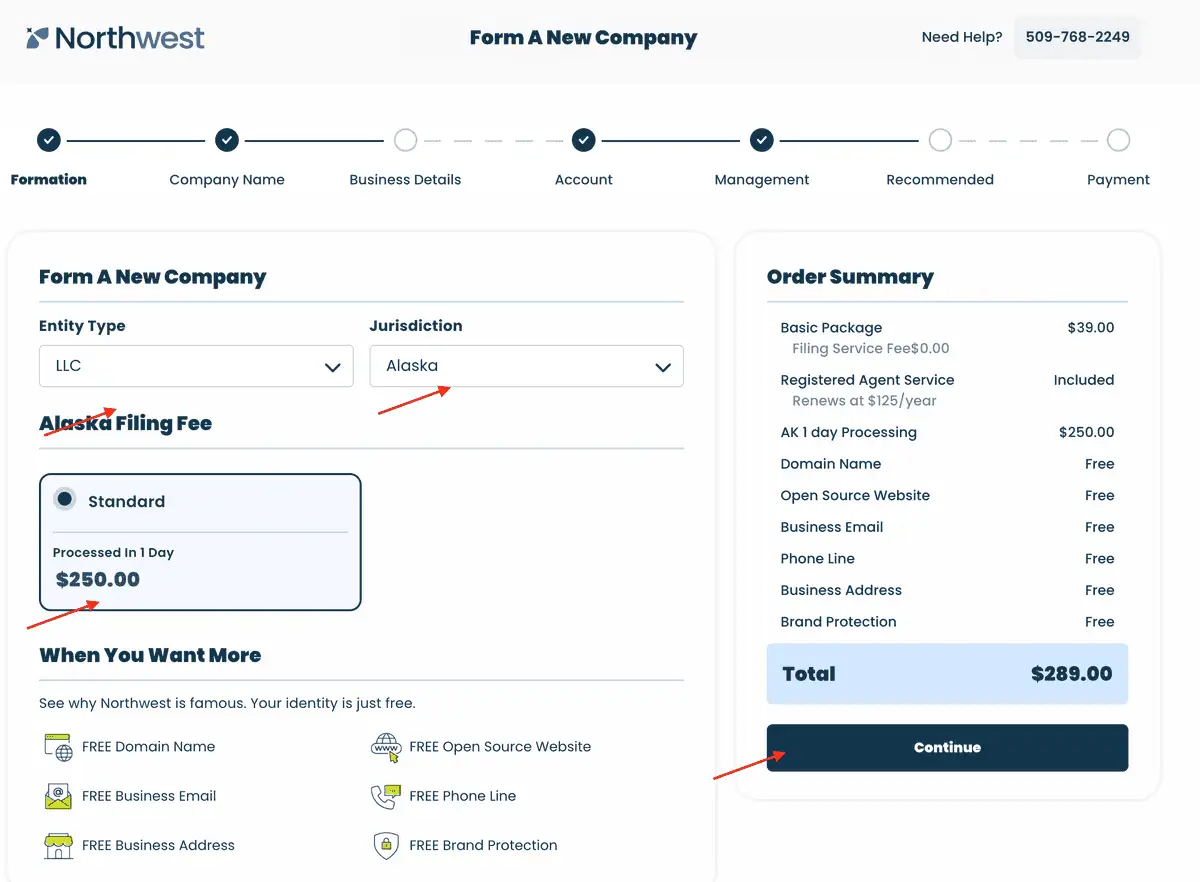Click the Filing Service Fee$0.00 text
The width and height of the screenshot is (1200, 882).
point(871,349)
